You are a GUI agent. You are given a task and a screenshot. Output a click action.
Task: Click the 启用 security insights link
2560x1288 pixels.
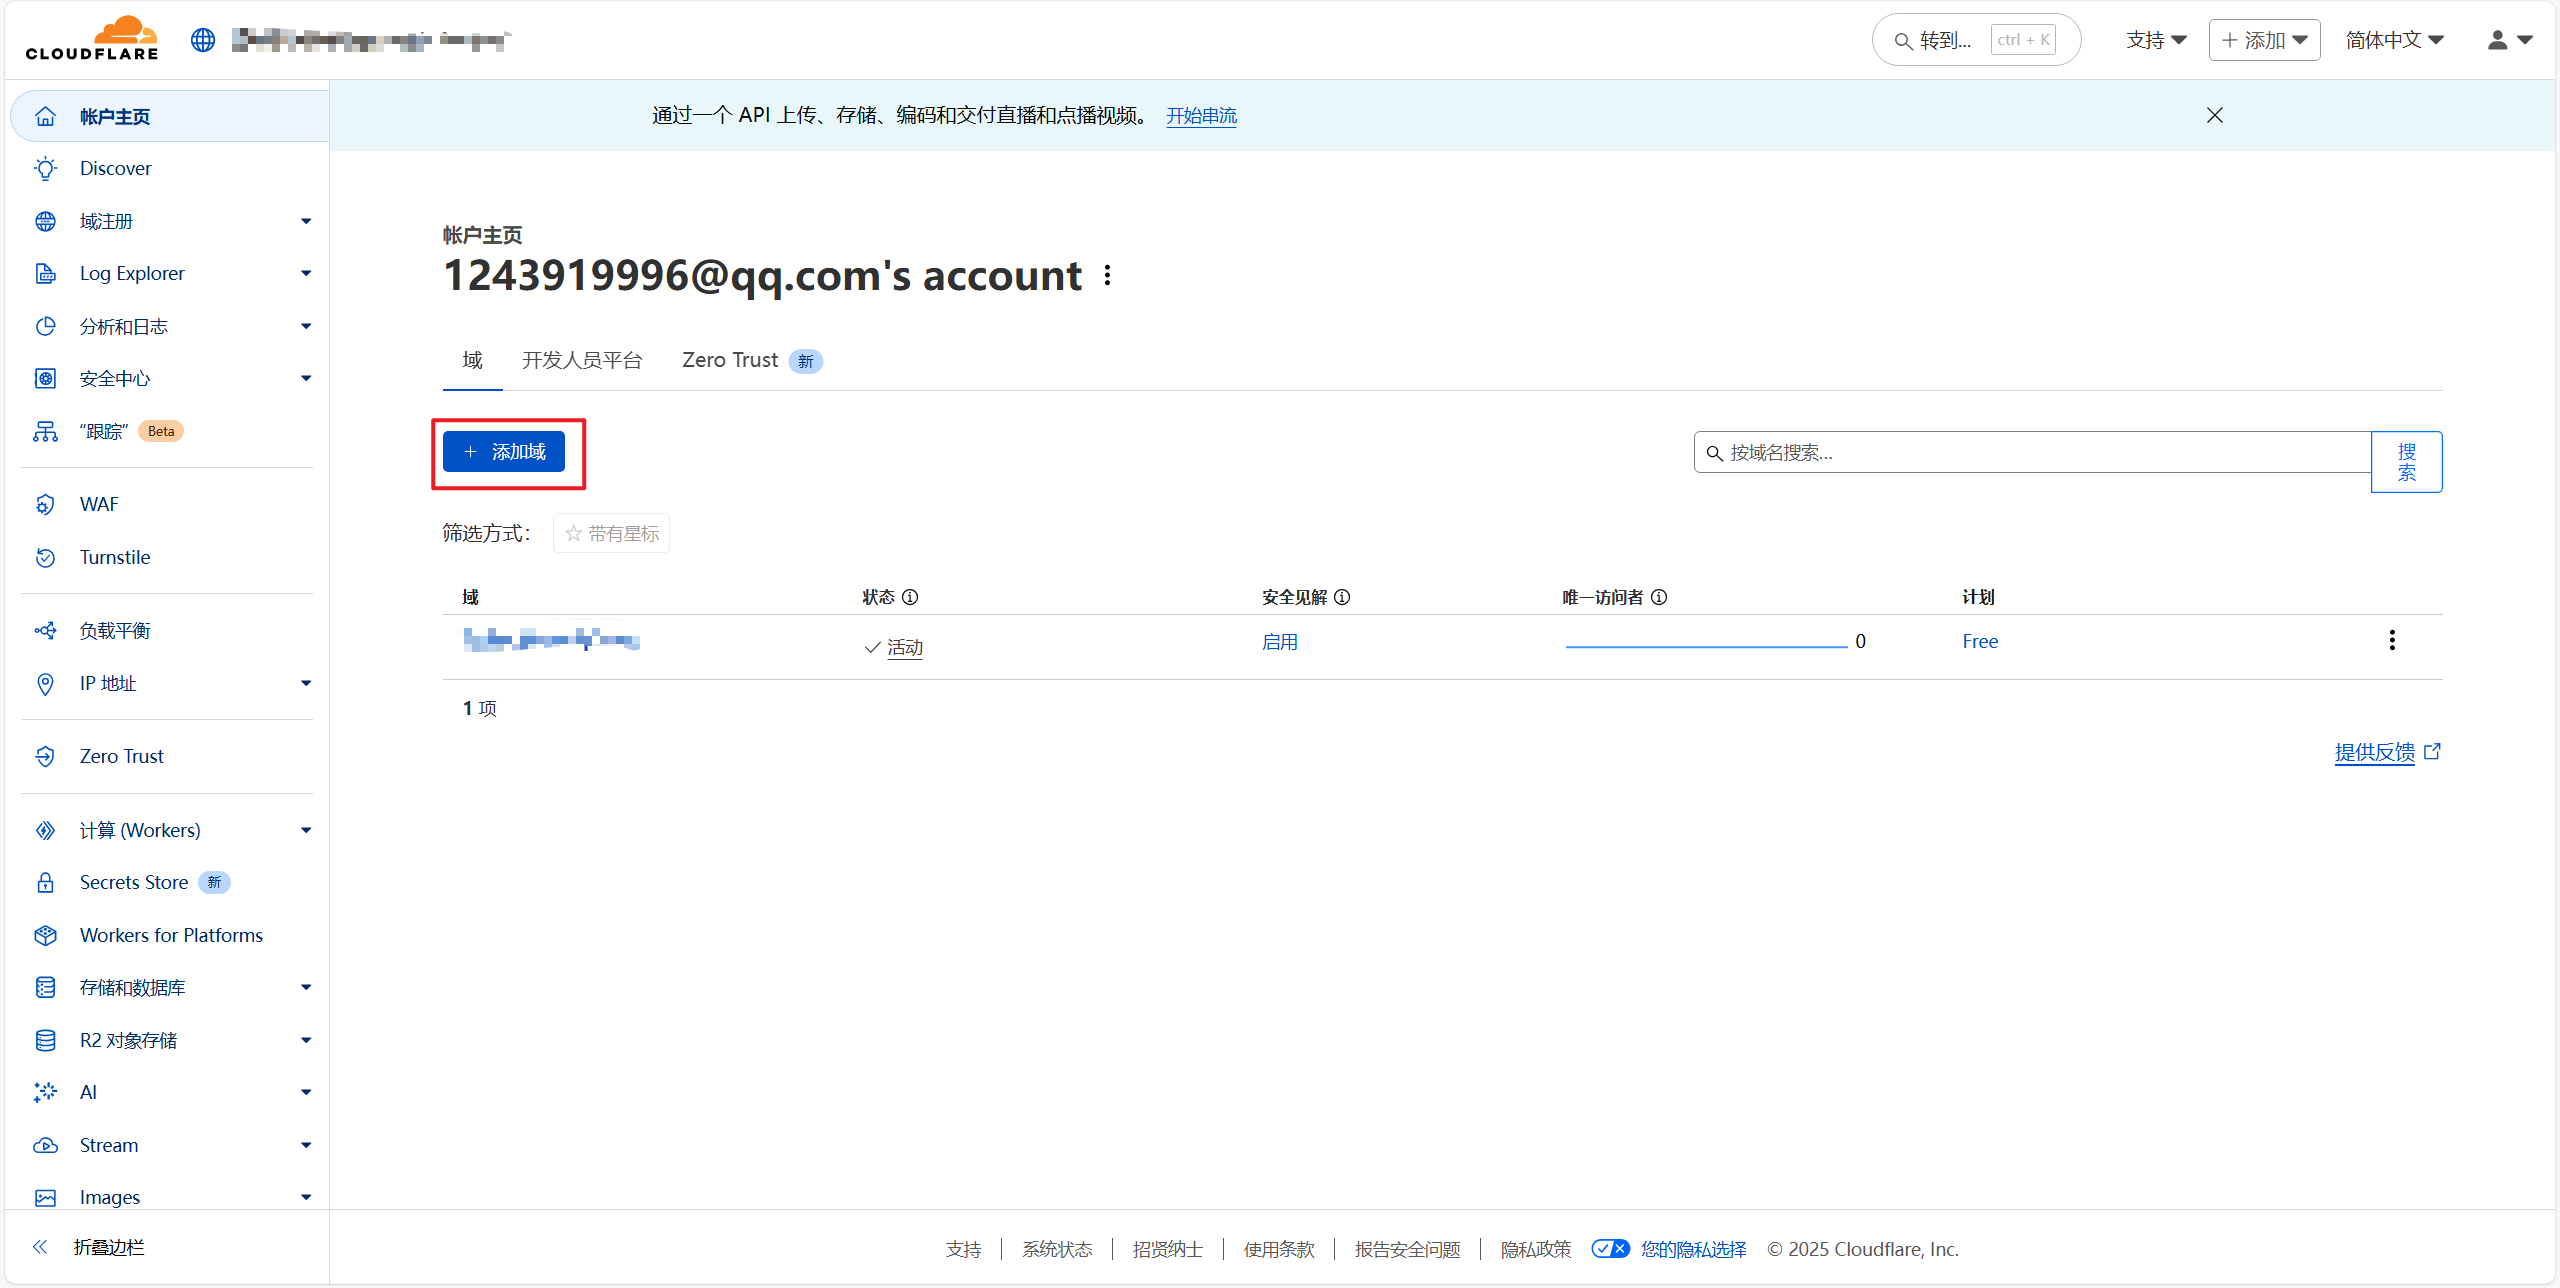1280,642
